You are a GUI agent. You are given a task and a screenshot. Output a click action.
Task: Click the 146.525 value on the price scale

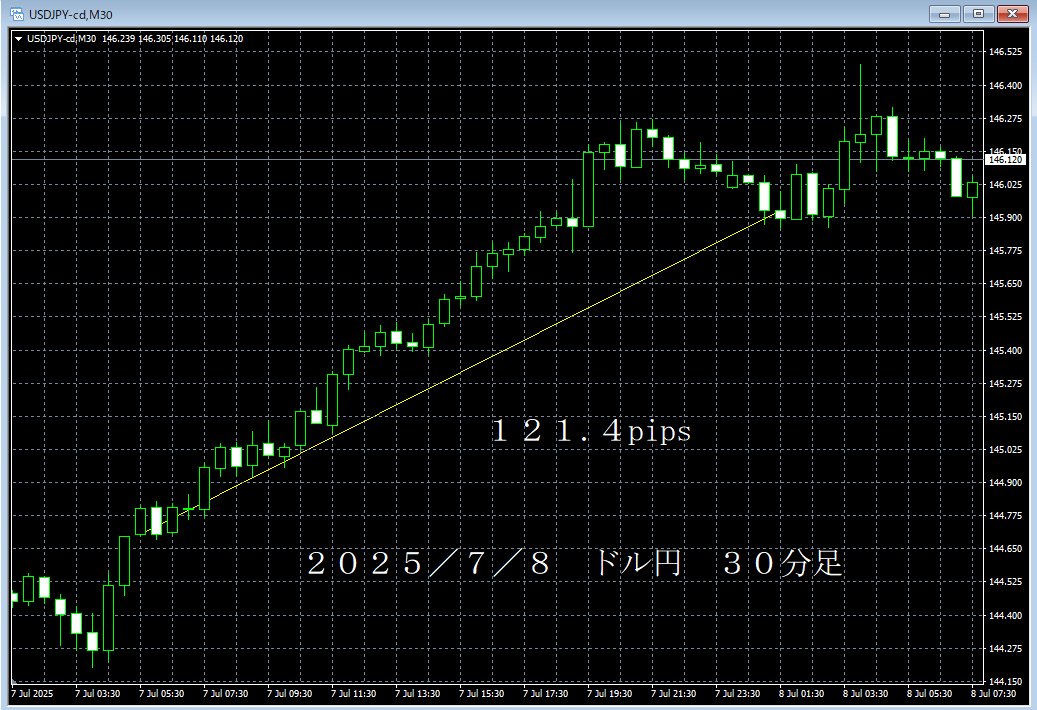click(x=1004, y=50)
